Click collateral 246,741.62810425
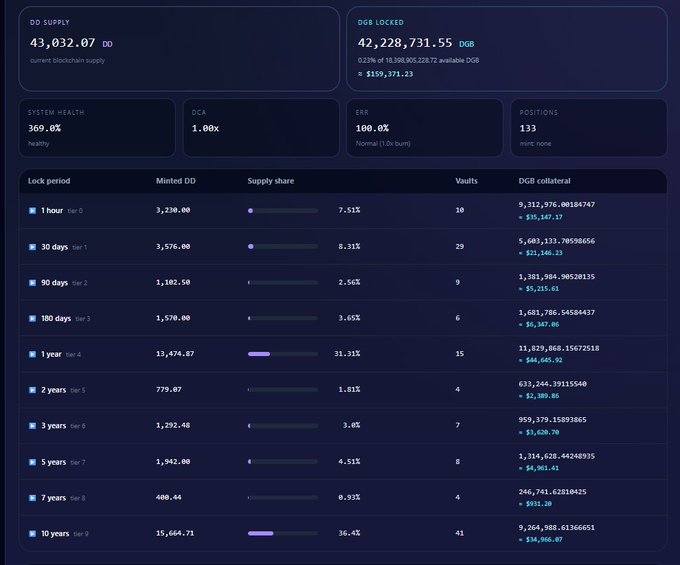This screenshot has height=565, width=680. click(552, 492)
